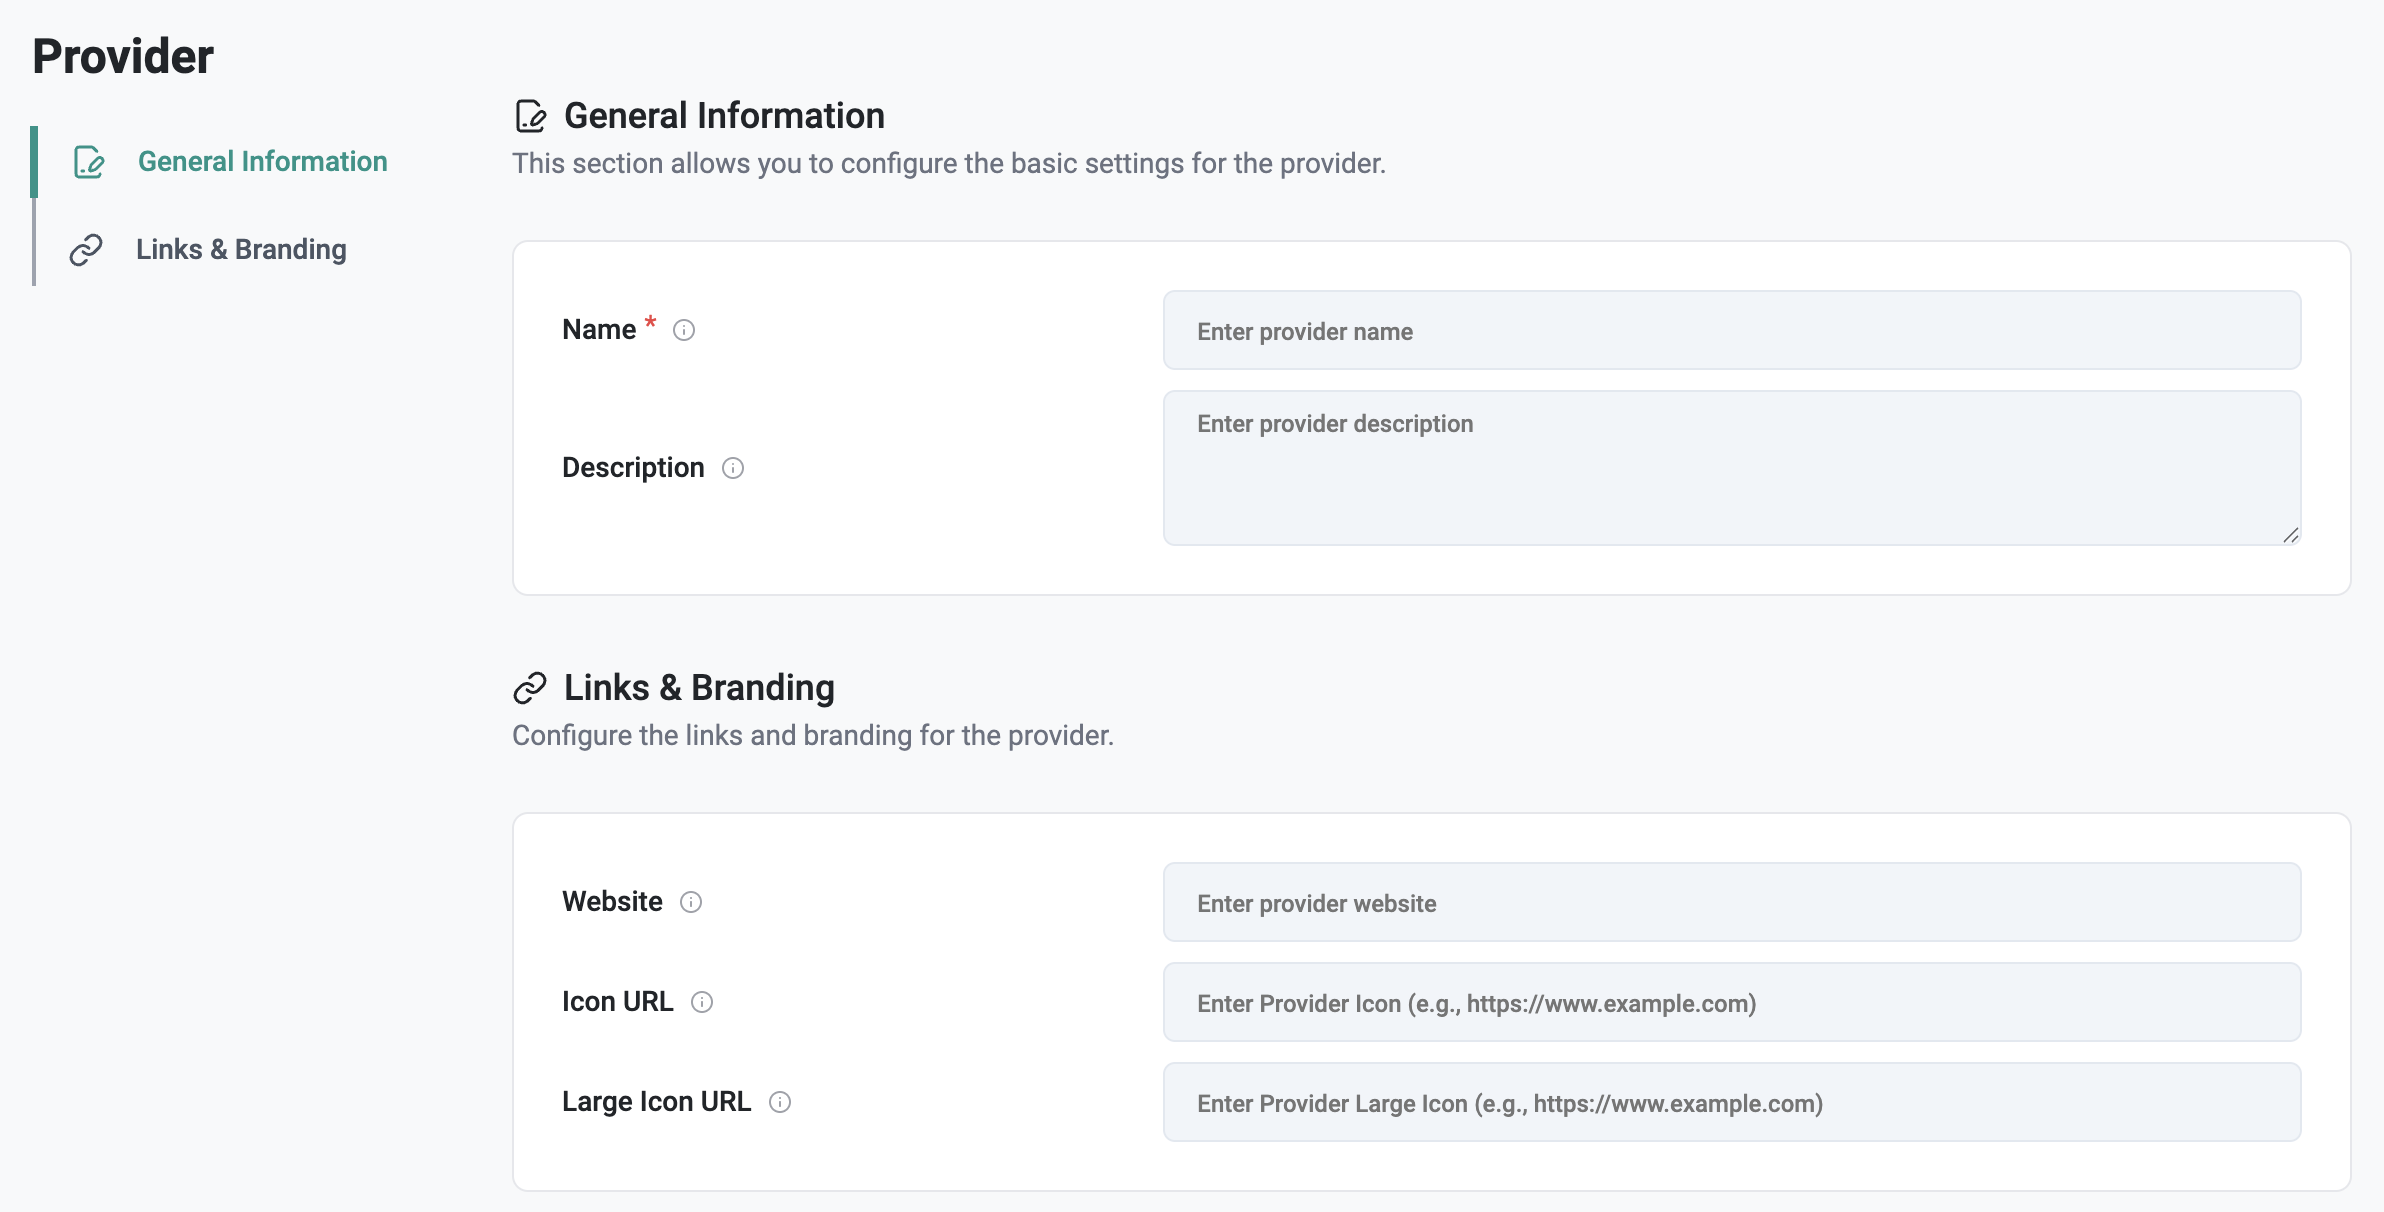The width and height of the screenshot is (2384, 1212).
Task: Click the Icon URL input field
Action: click(1731, 1003)
